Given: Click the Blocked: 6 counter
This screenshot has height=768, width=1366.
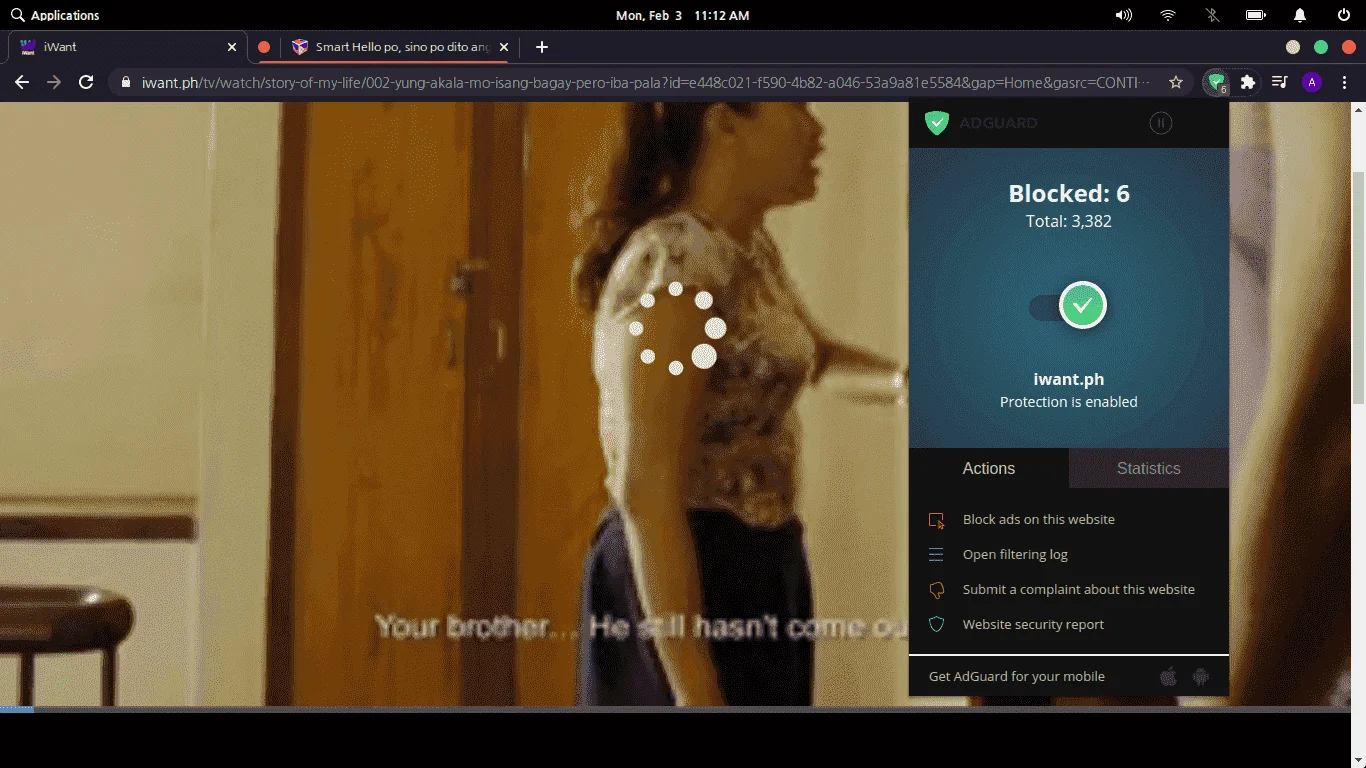Looking at the screenshot, I should pos(1069,194).
